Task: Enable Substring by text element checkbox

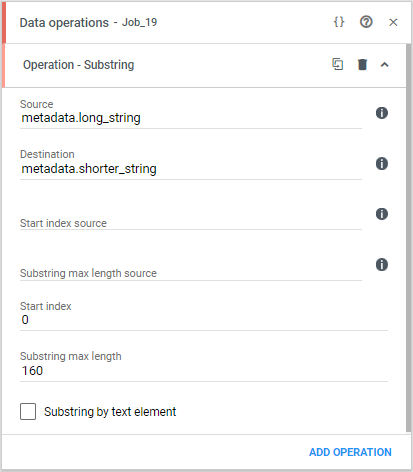Action: click(28, 411)
